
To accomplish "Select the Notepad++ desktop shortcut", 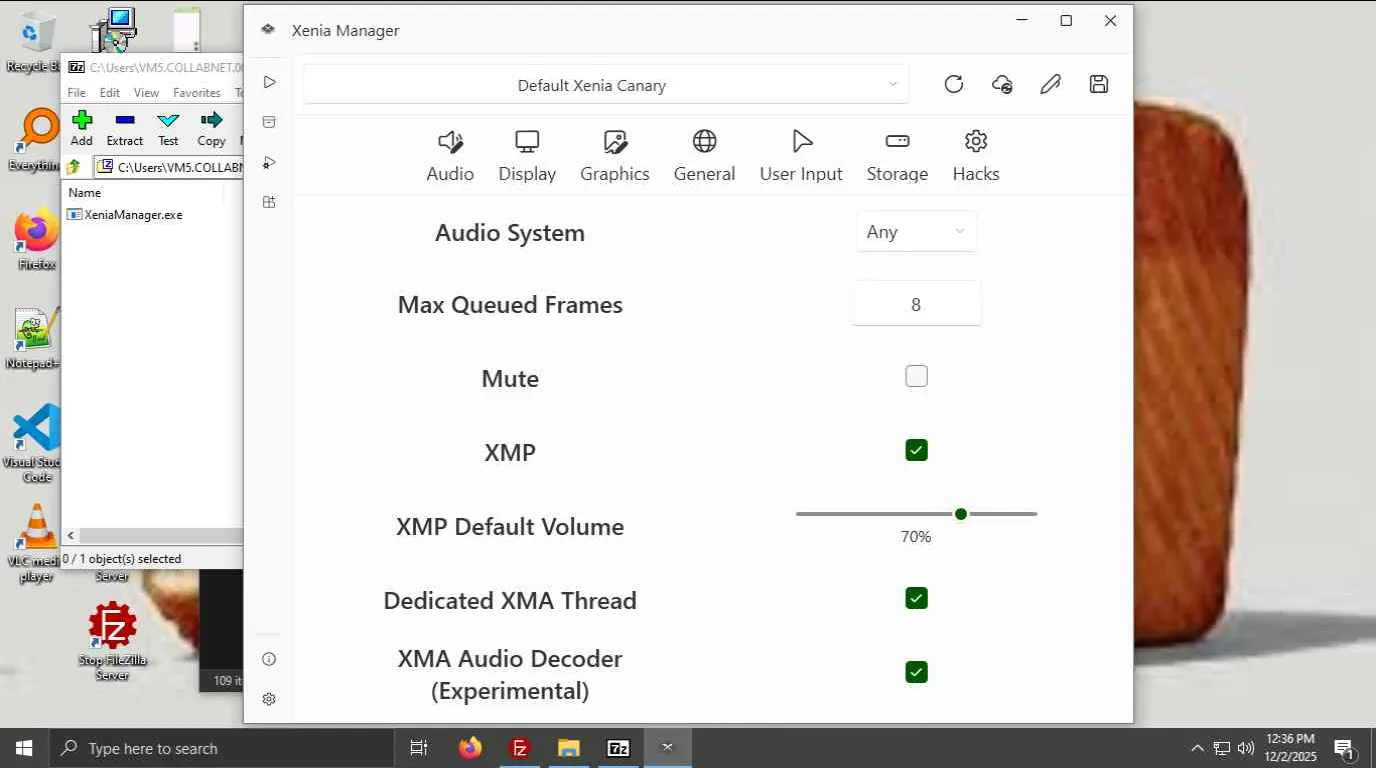I will click(34, 339).
